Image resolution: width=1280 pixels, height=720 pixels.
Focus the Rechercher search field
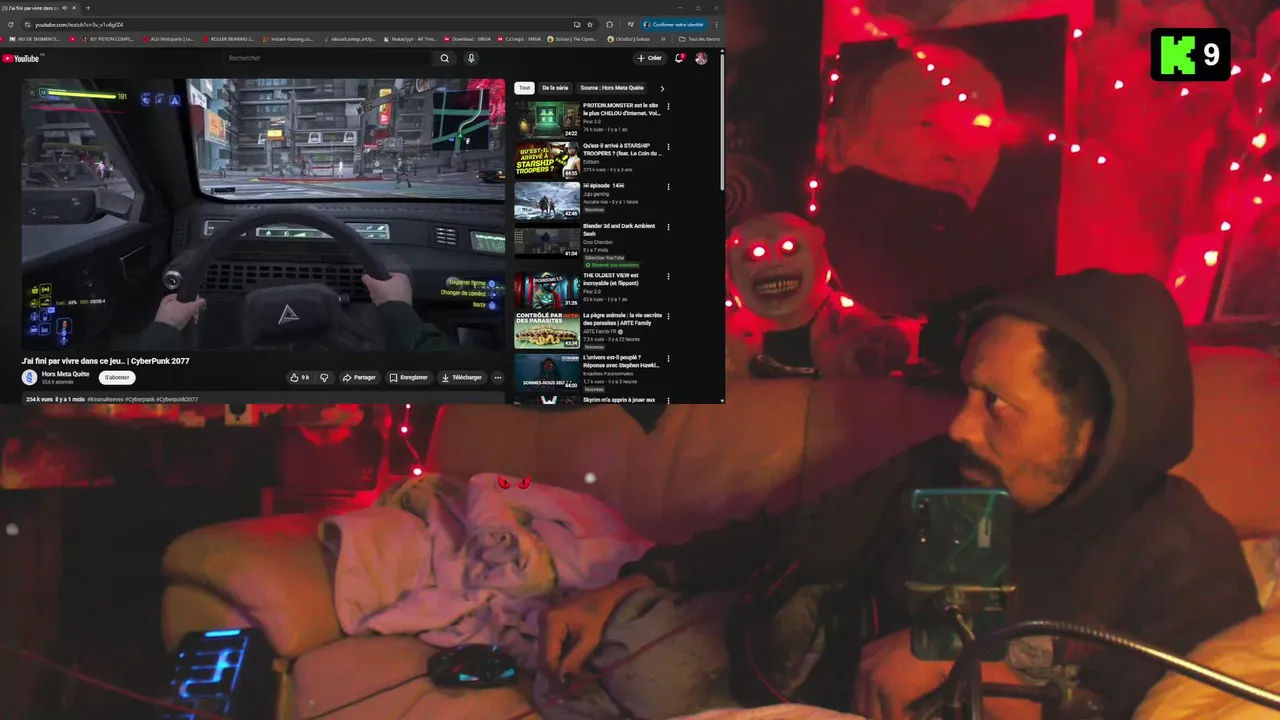(328, 58)
